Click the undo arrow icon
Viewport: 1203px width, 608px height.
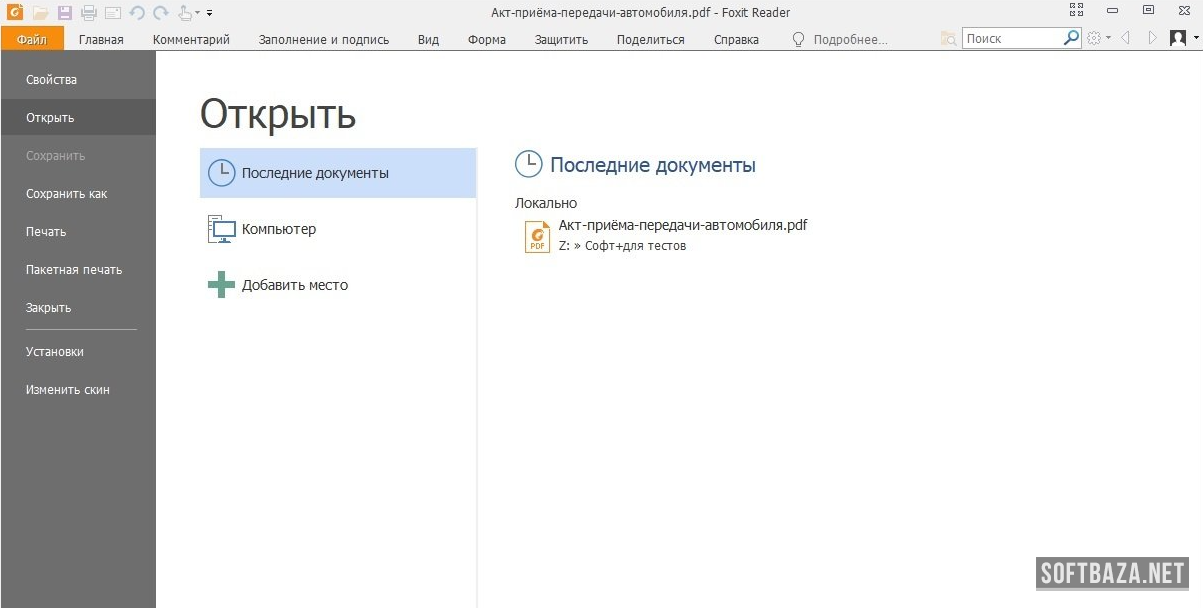coord(137,13)
